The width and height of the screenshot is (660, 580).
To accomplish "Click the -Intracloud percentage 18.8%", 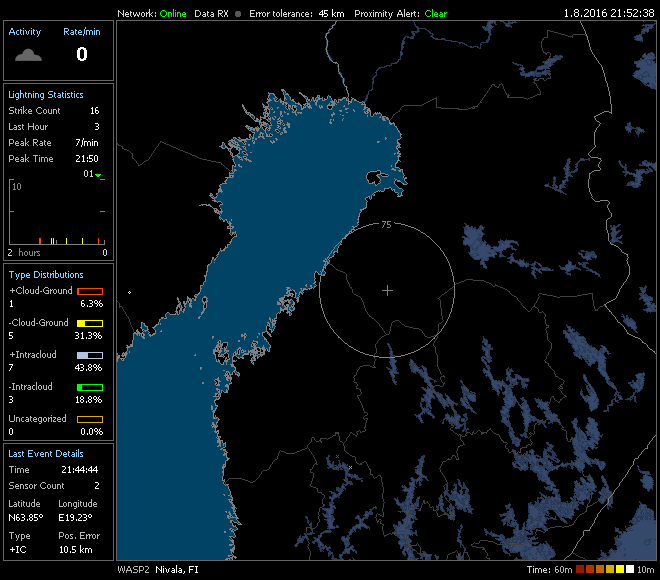I will click(x=88, y=399).
